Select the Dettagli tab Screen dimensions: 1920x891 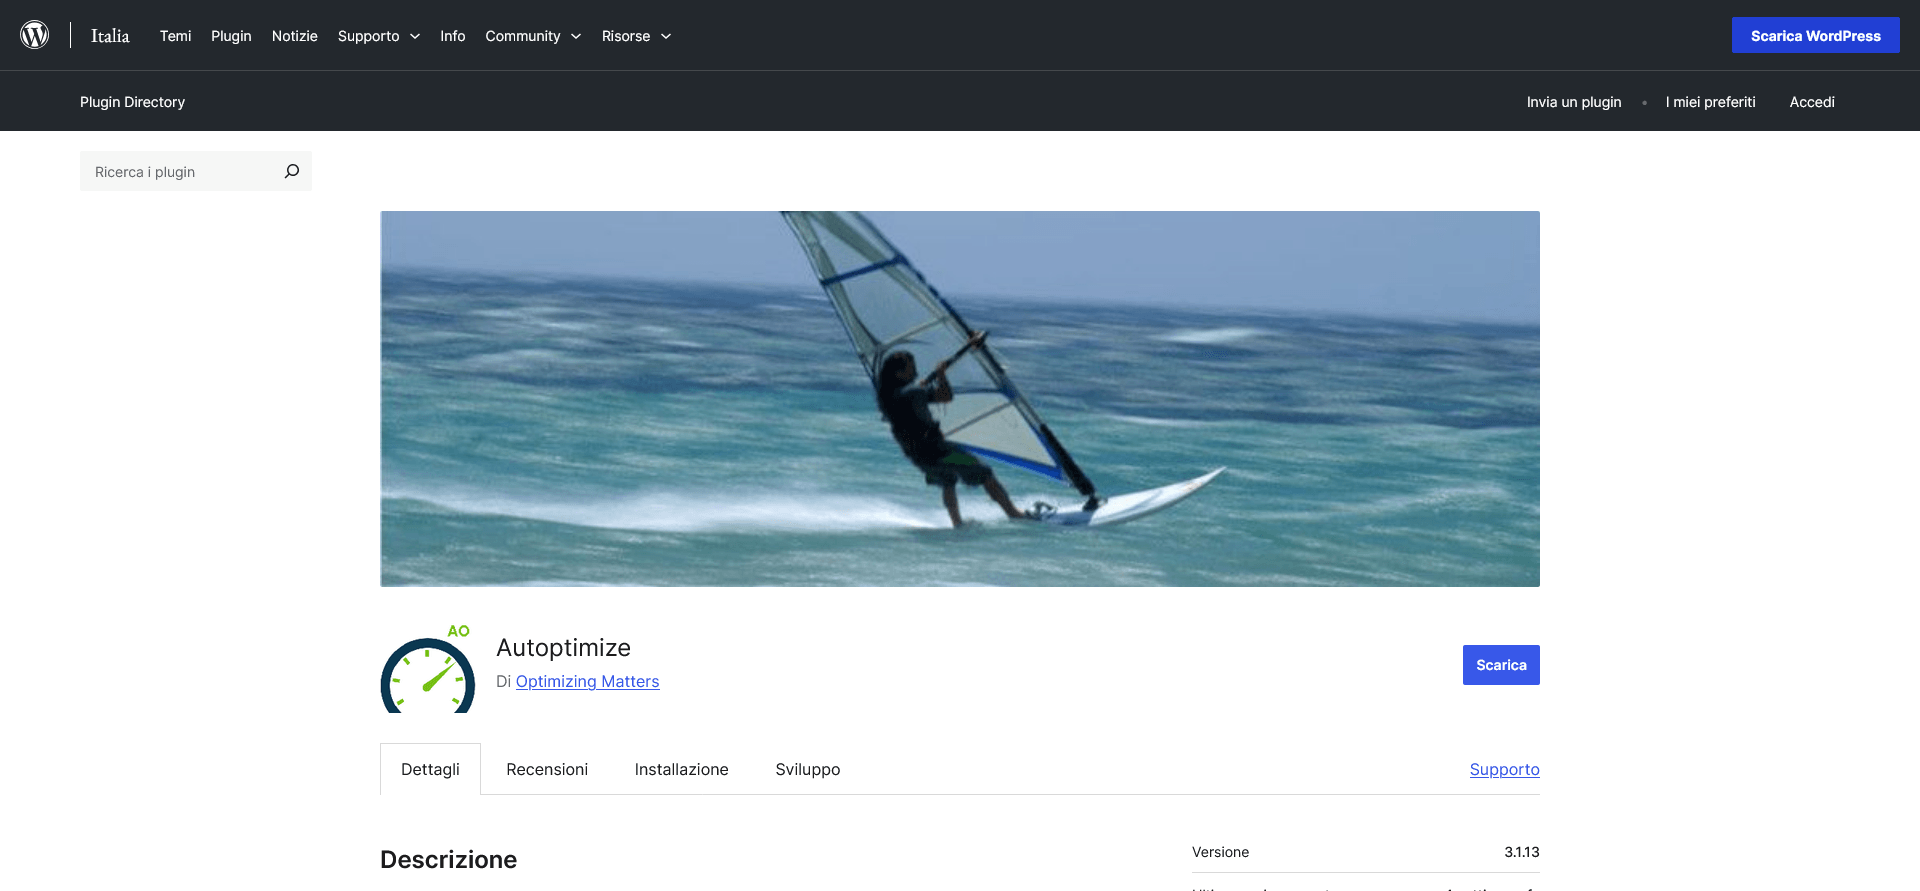tap(430, 769)
